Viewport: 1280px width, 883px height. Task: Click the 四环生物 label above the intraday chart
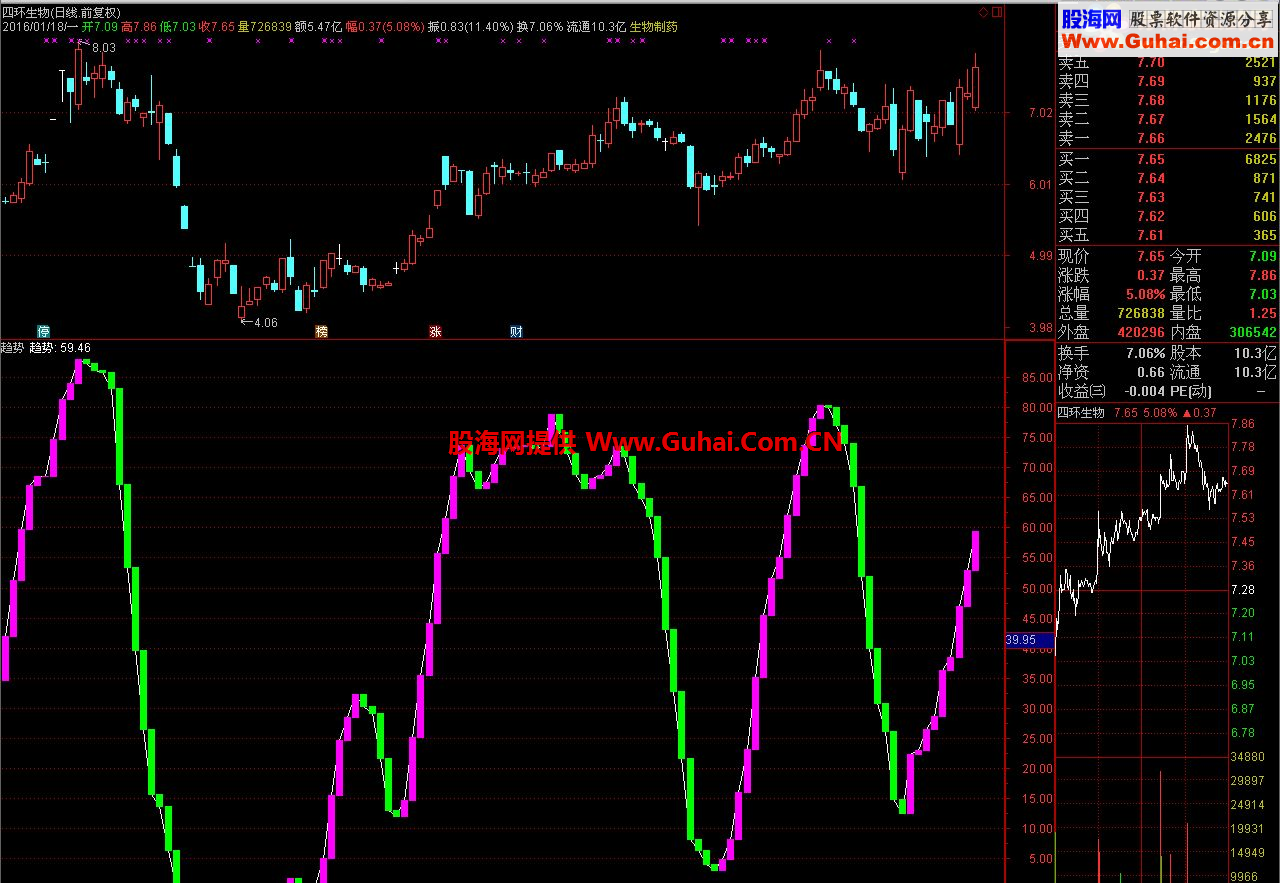(x=1082, y=413)
